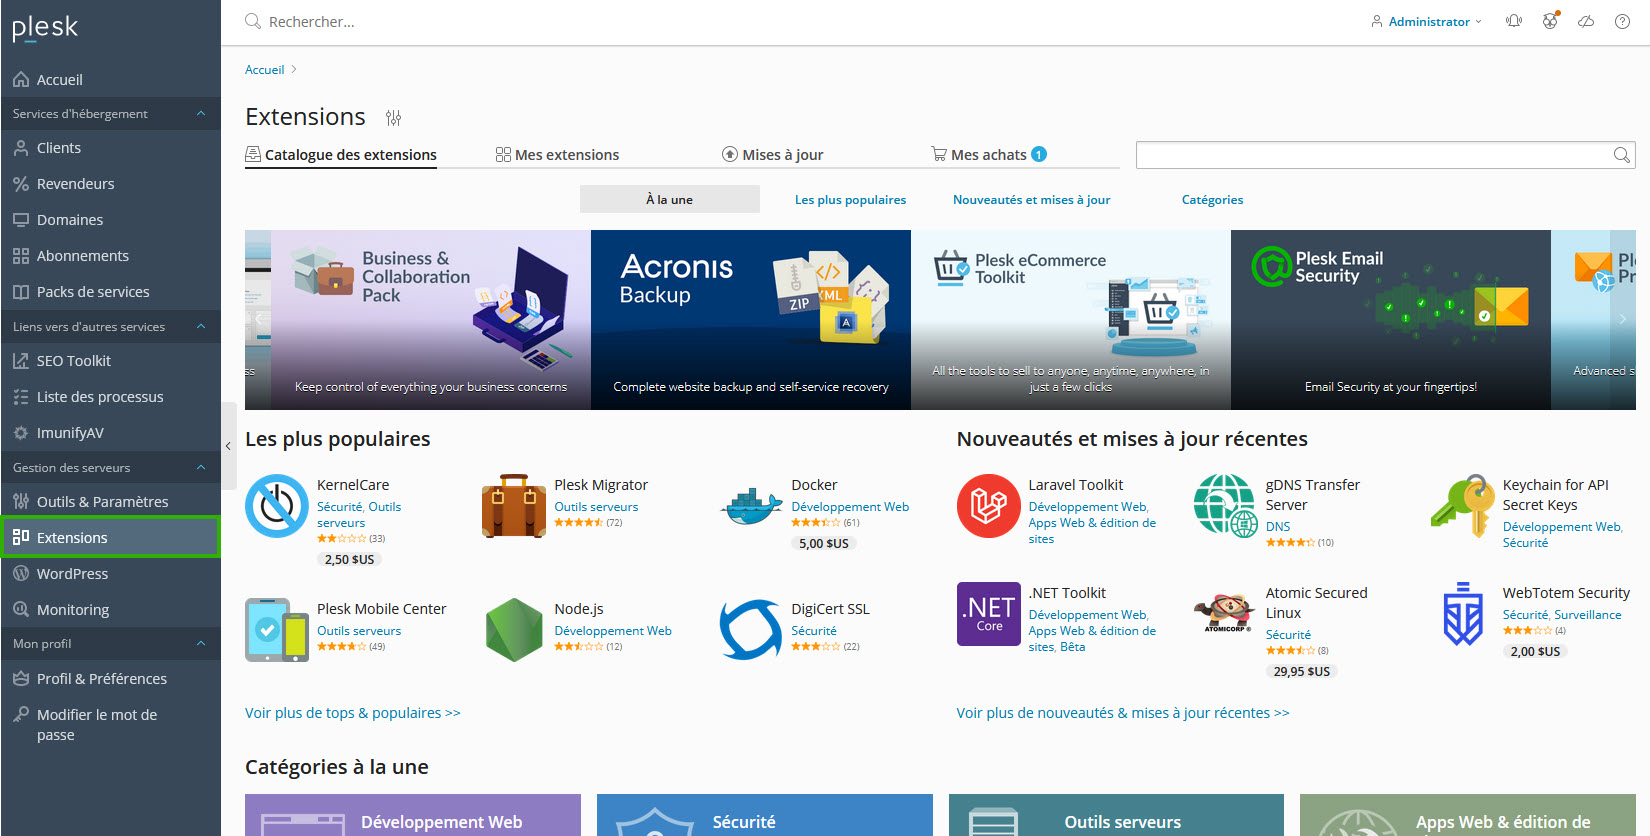Click Voir plus de tops & populaires link
This screenshot has height=836, width=1650.
tap(353, 713)
